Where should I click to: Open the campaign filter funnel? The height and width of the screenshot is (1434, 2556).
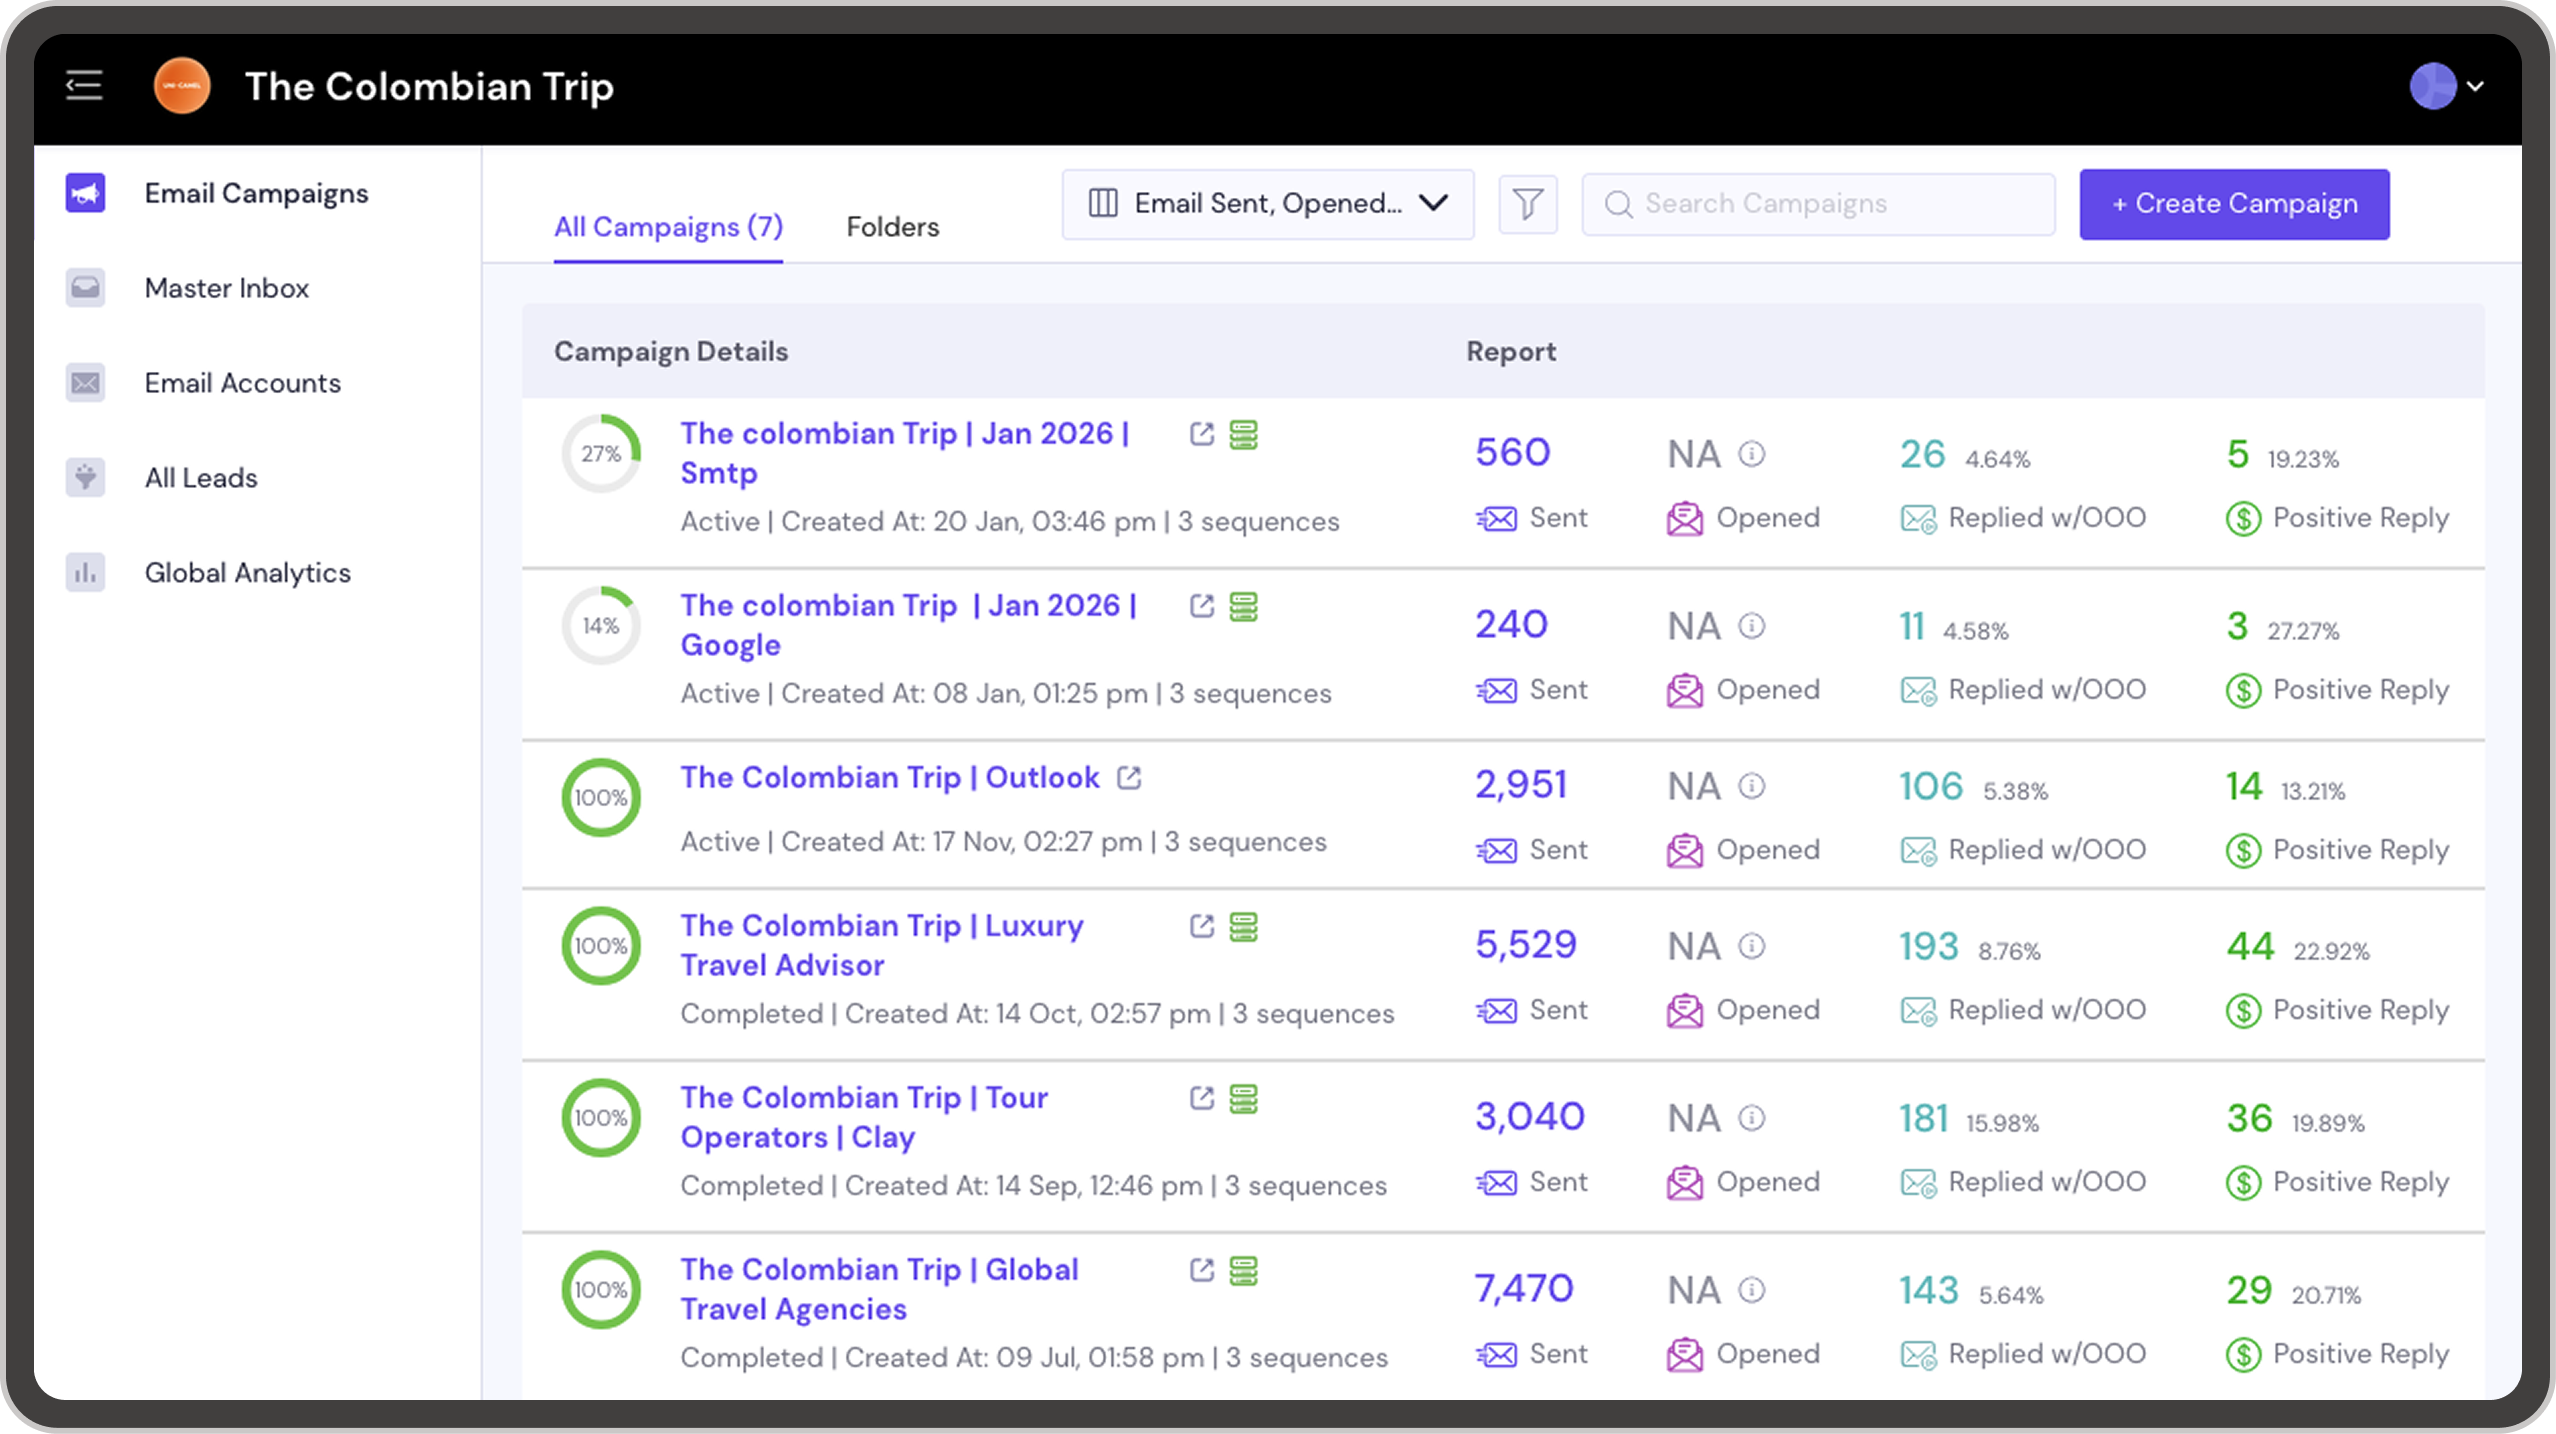click(1527, 204)
